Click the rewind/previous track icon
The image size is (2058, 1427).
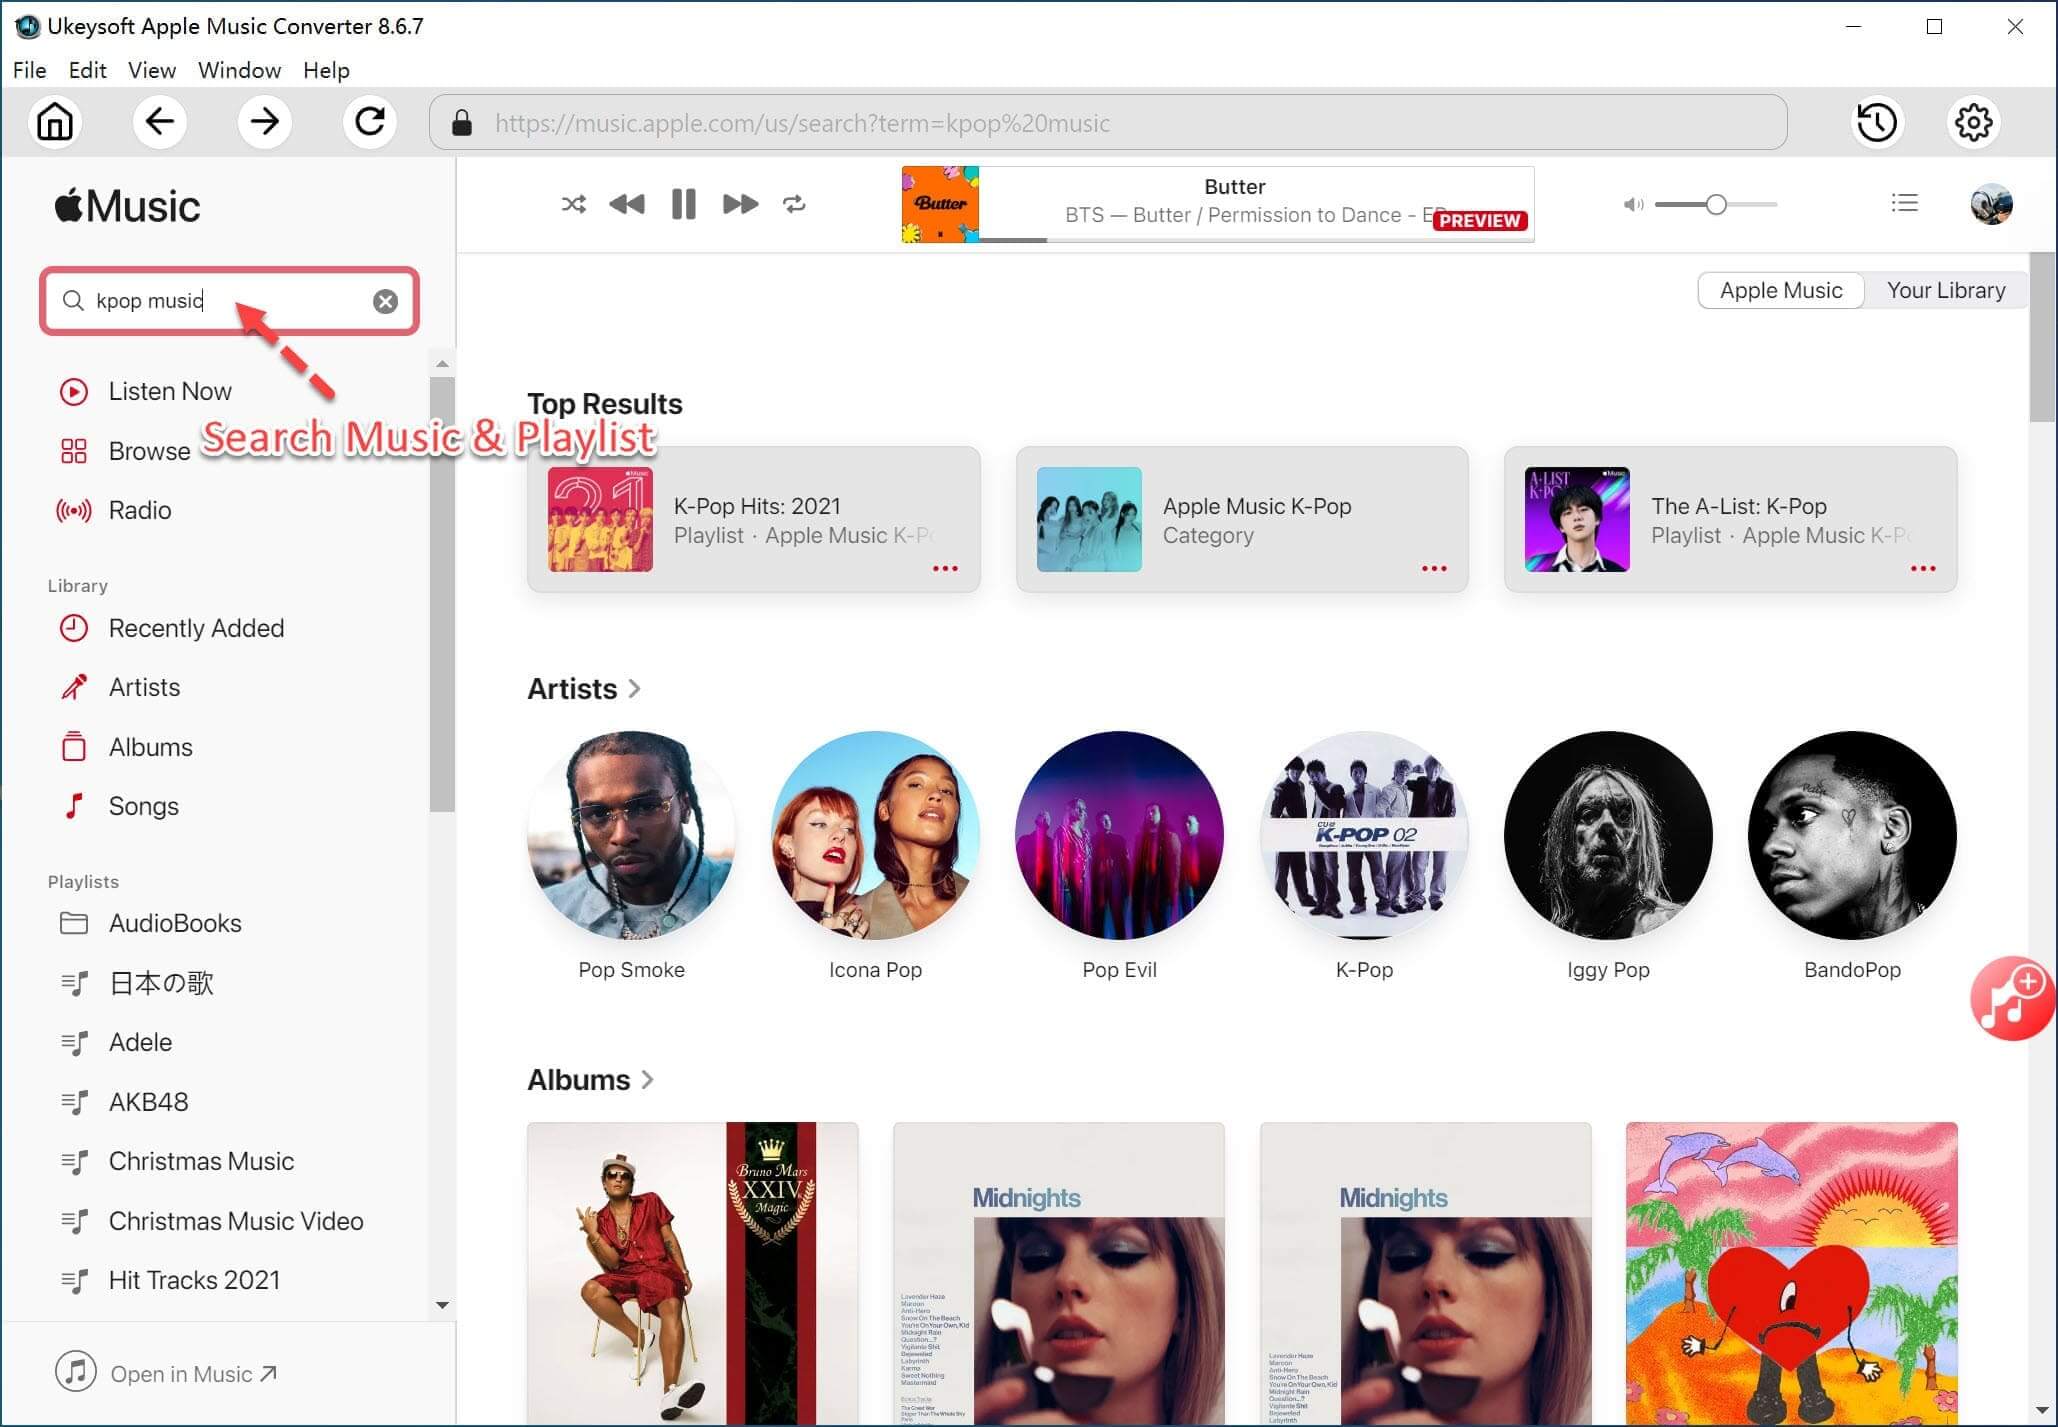(x=626, y=205)
